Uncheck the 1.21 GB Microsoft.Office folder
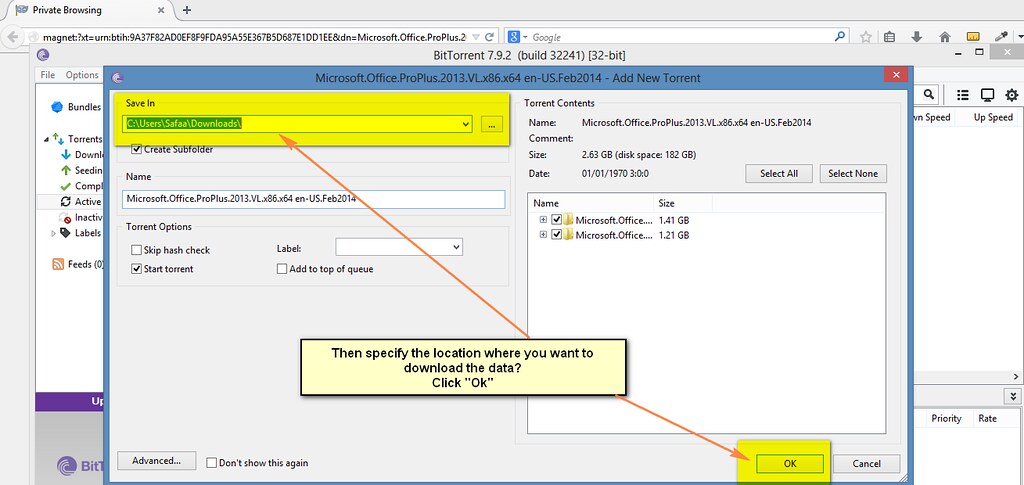Viewport: 1024px width, 485px height. point(556,235)
